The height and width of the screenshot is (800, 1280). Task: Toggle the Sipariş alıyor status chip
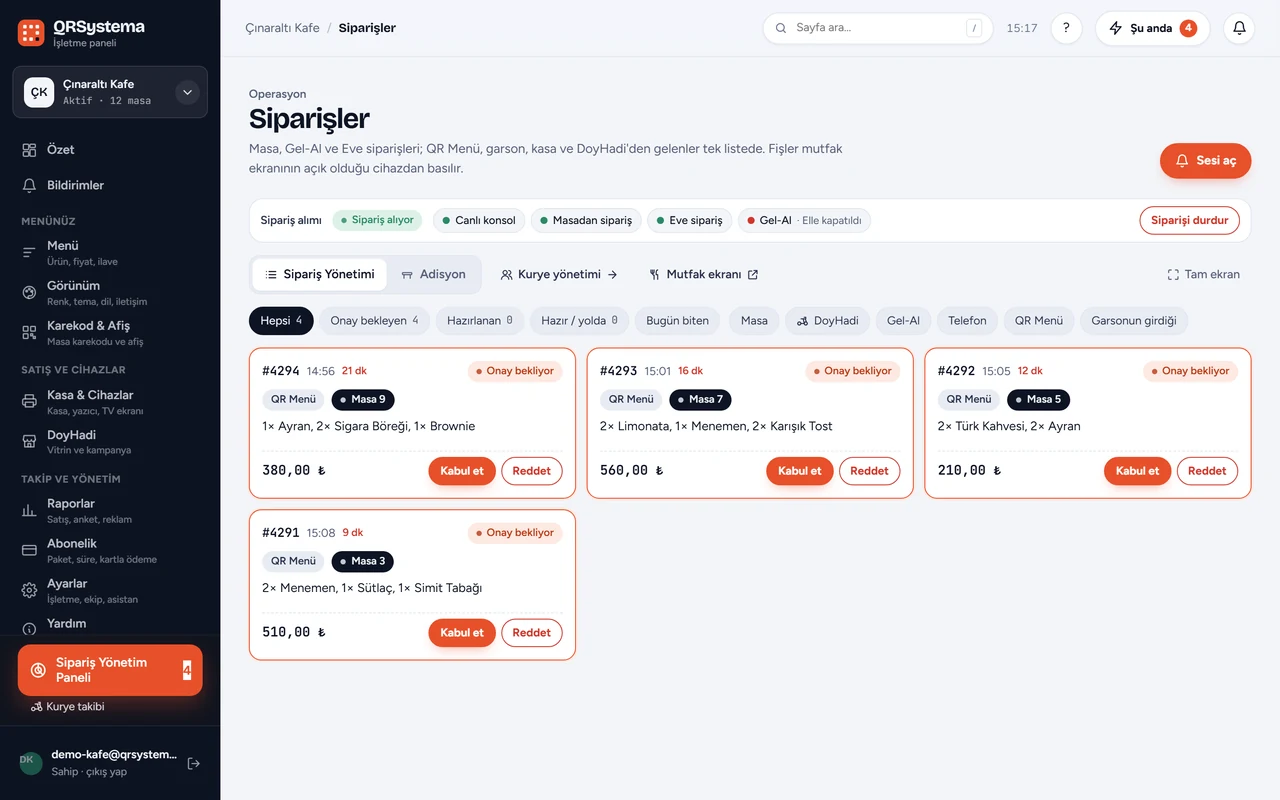[x=377, y=220]
